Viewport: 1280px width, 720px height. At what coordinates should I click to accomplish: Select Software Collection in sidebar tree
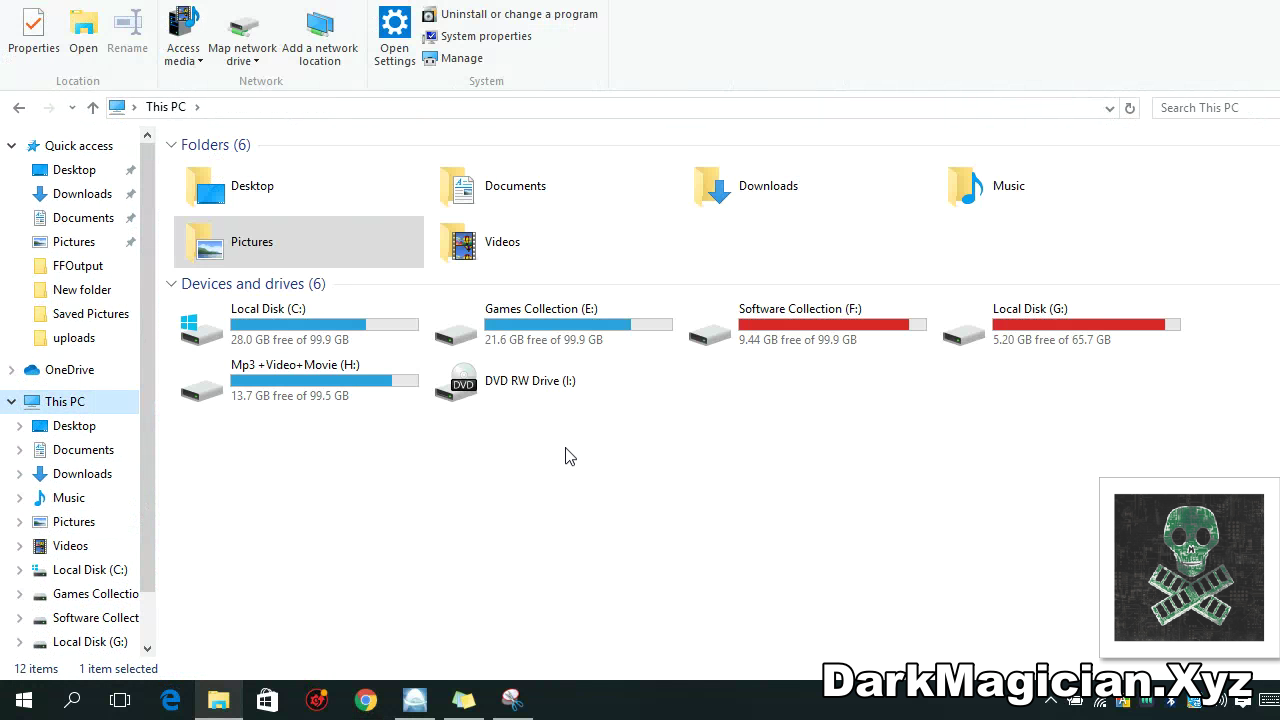[95, 618]
